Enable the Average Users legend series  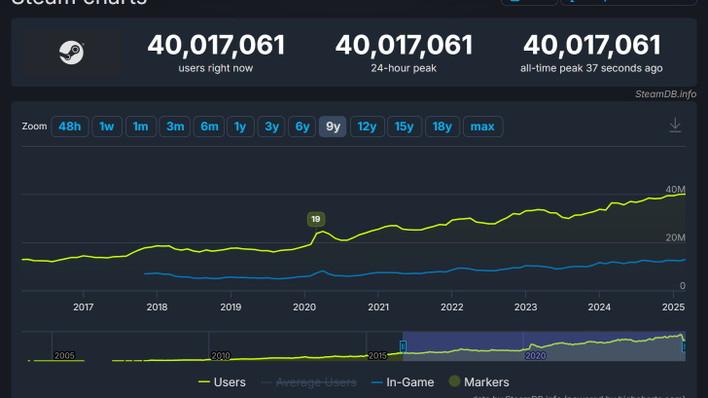click(309, 382)
